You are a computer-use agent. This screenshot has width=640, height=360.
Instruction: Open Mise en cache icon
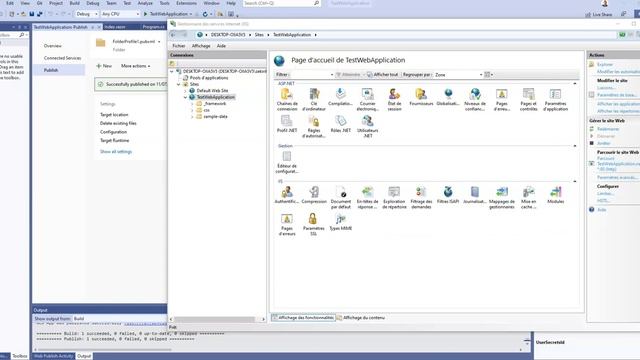[x=529, y=198]
